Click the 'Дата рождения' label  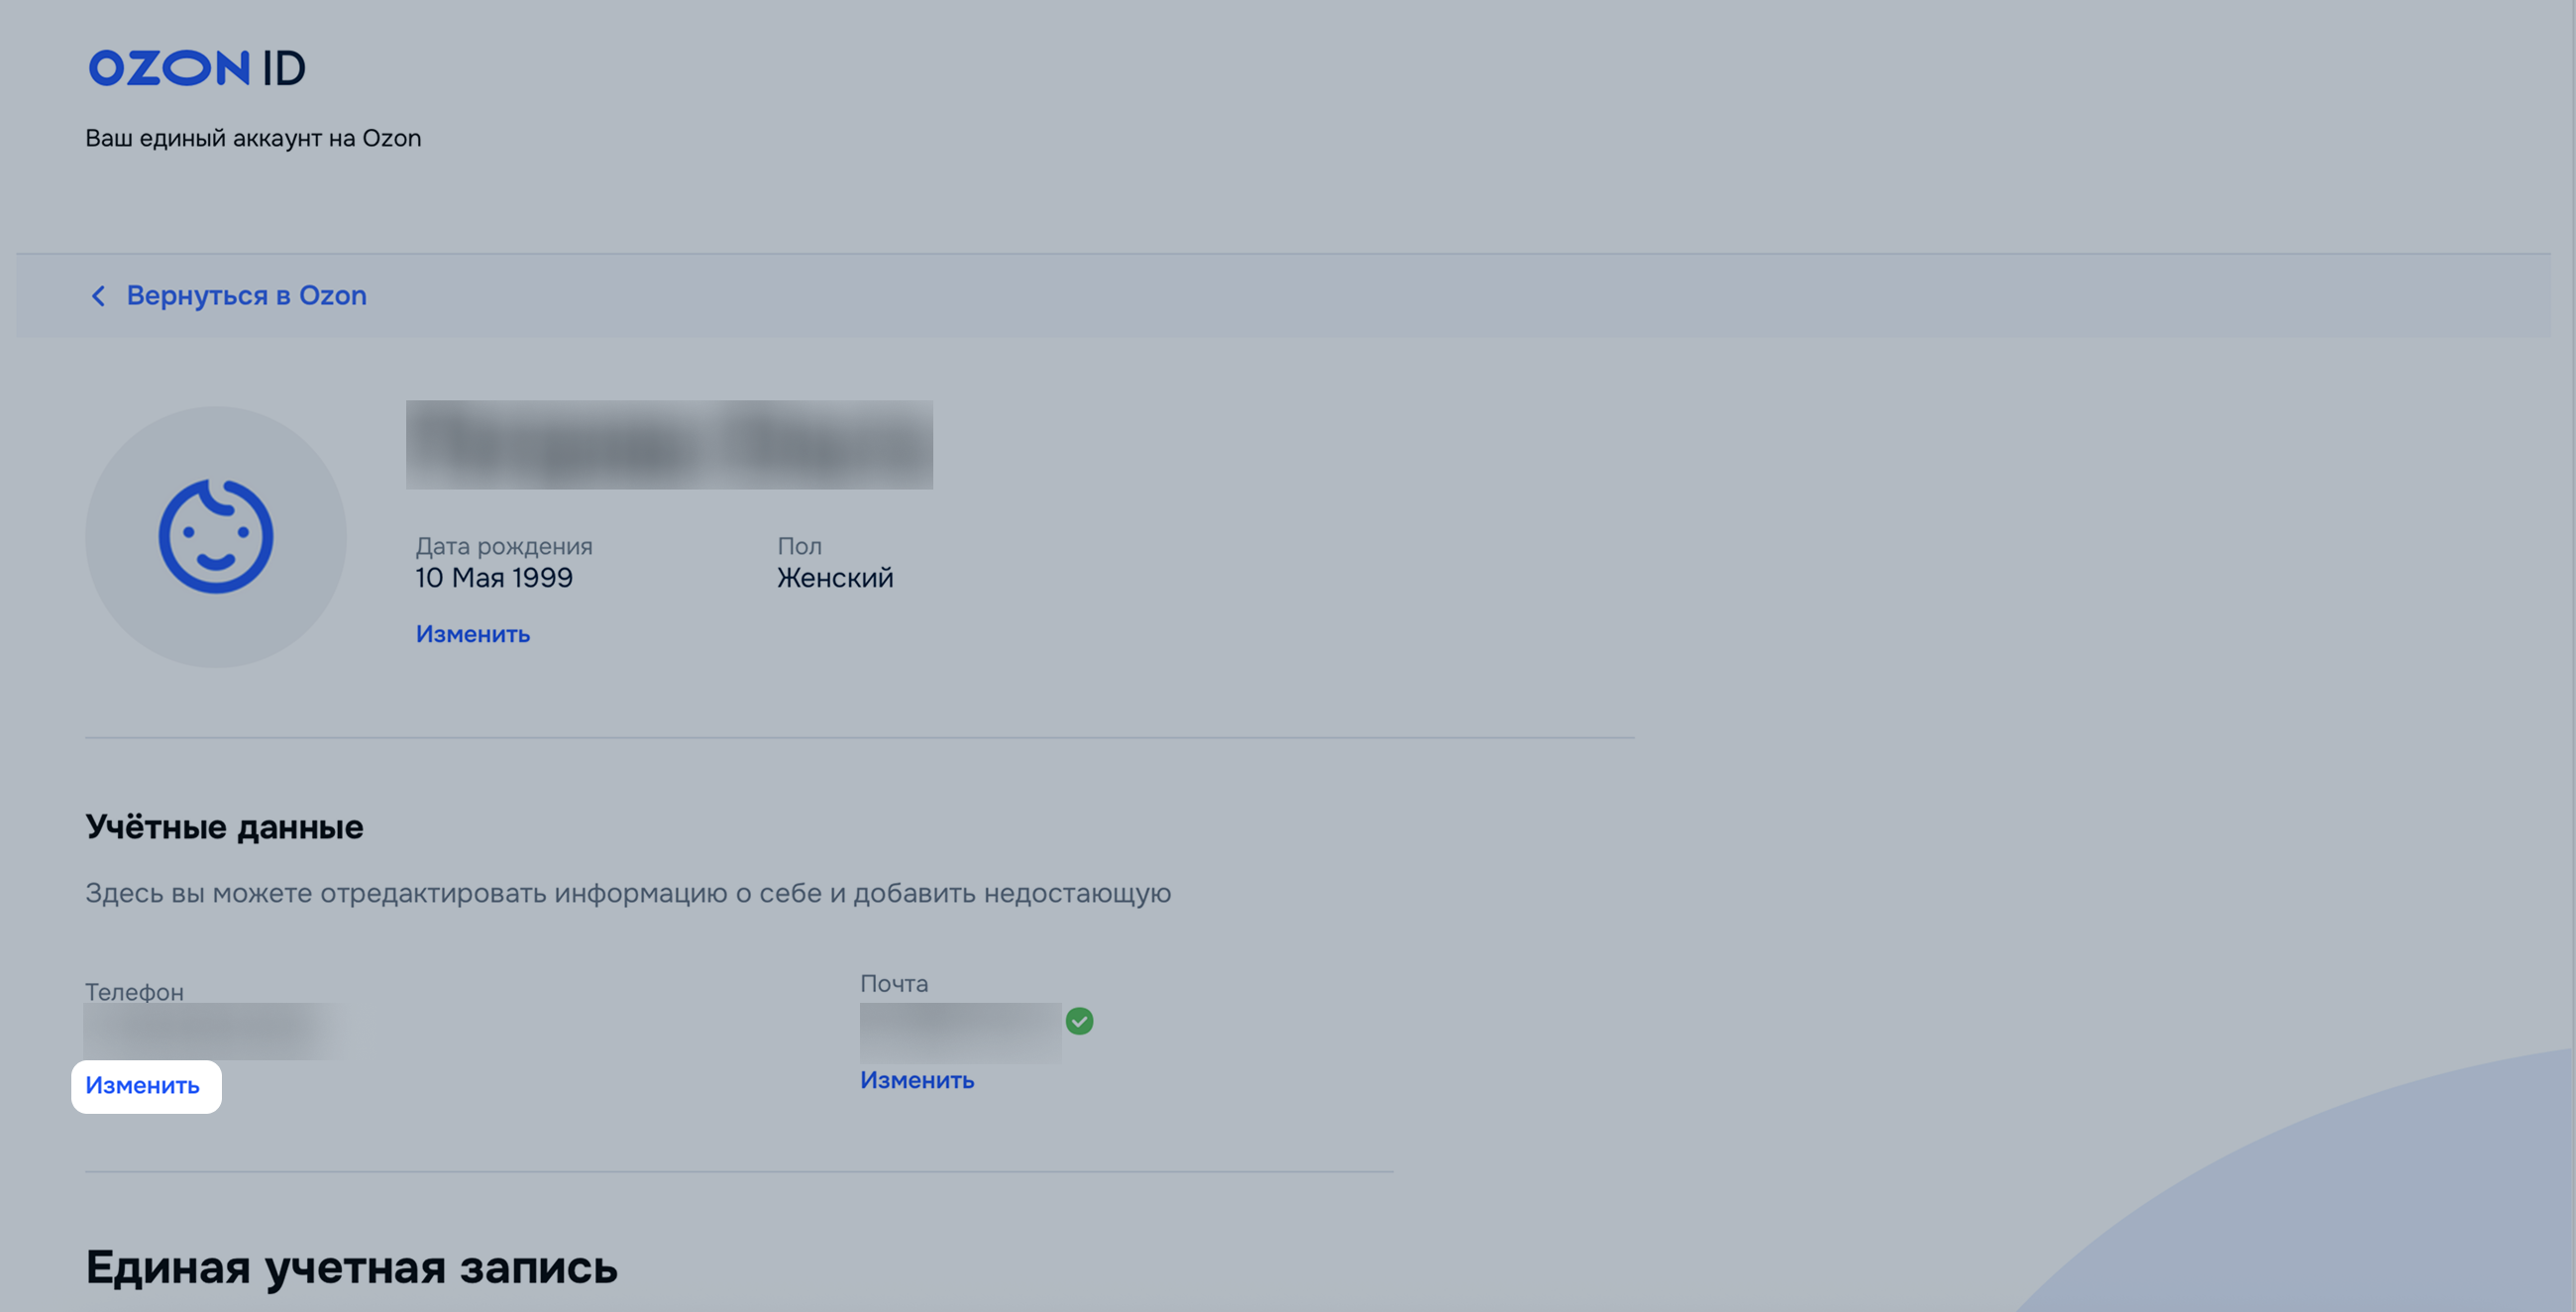pyautogui.click(x=504, y=546)
